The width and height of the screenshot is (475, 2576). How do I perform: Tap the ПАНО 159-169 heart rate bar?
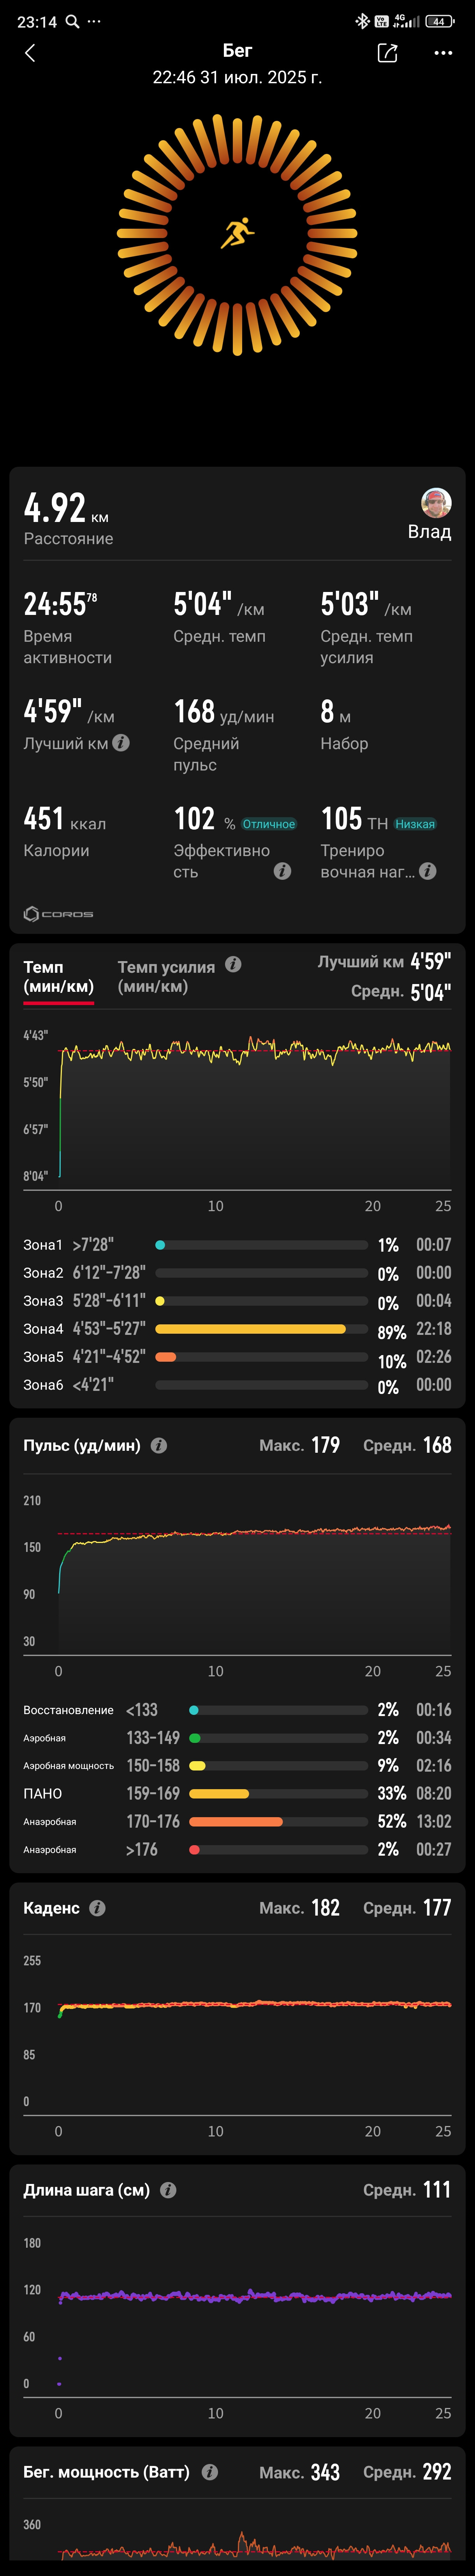point(278,1794)
